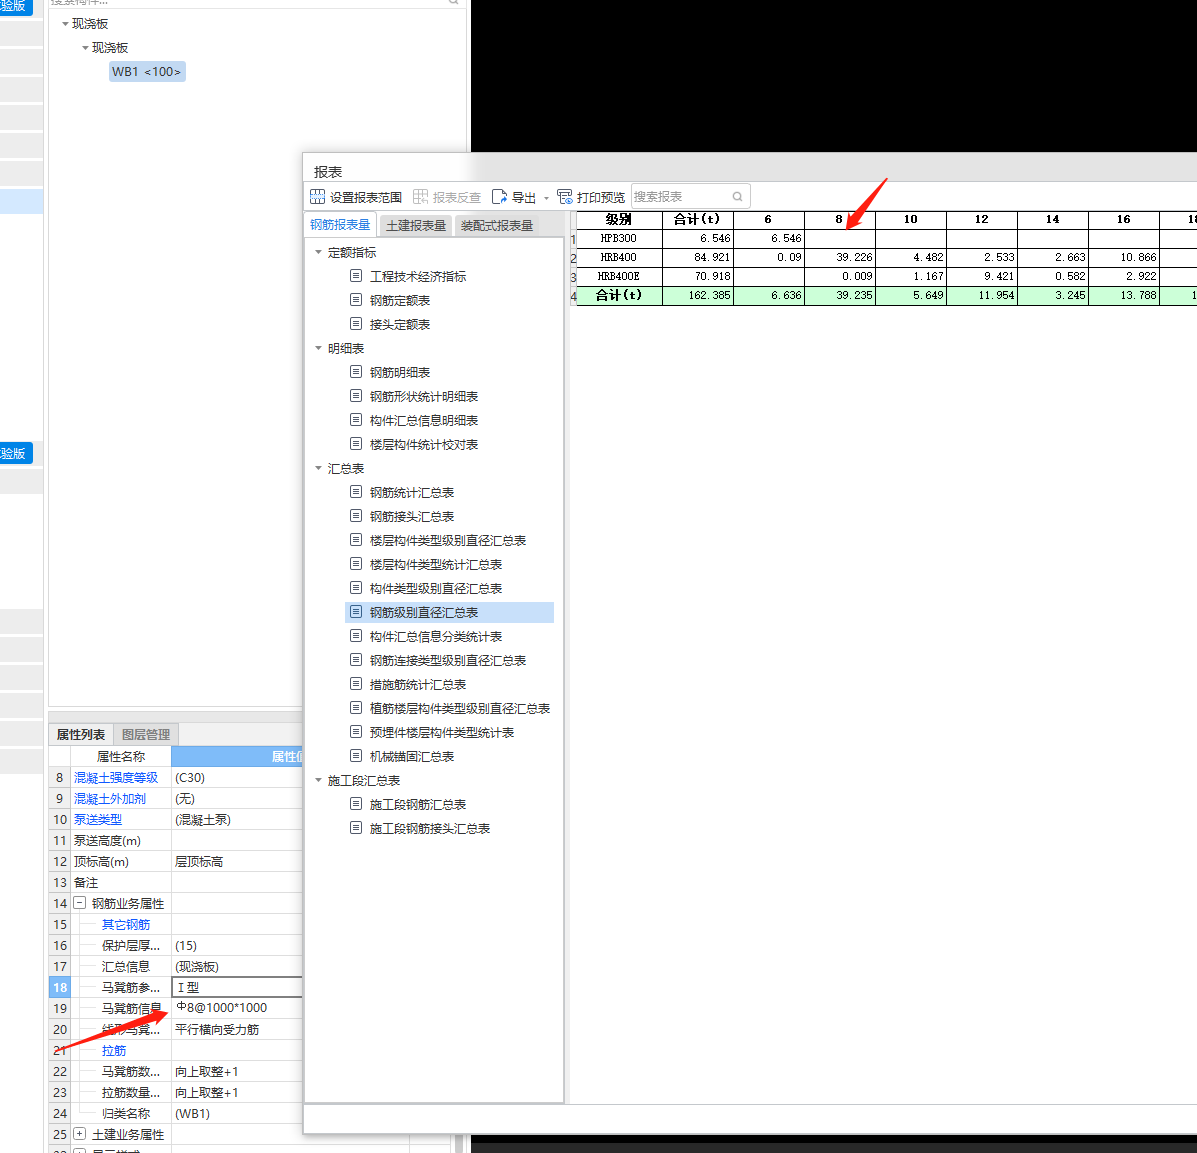Viewport: 1197px width, 1153px height.
Task: Click the HPB300 row header cell
Action: [x=618, y=238]
